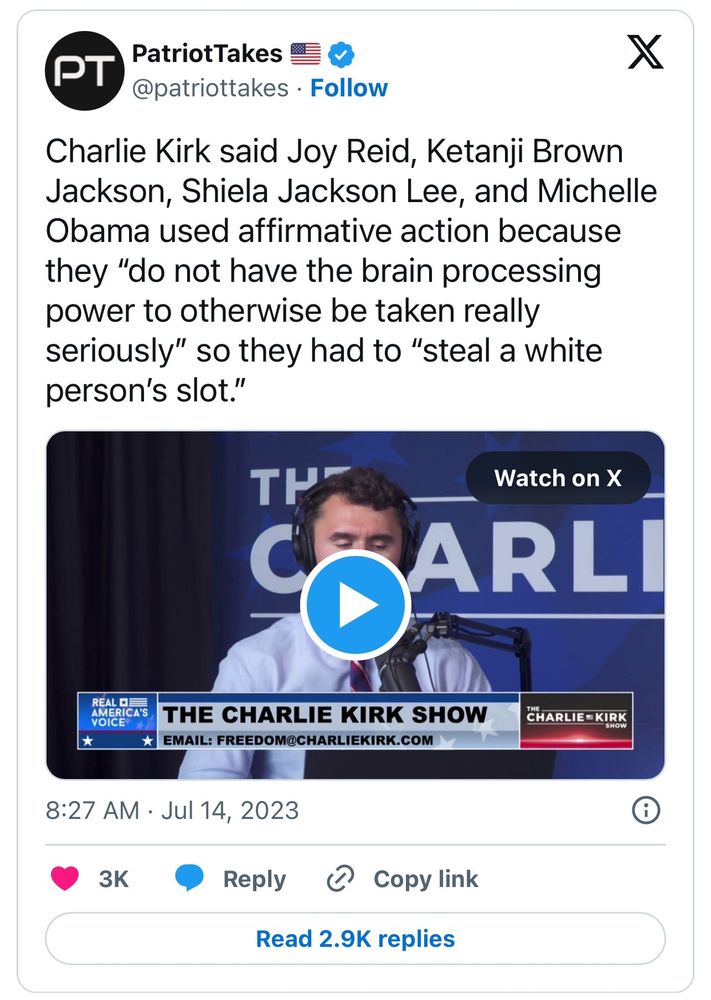Click the PatriotTakes display name
The width and height of the screenshot is (711, 1000).
coord(207,54)
